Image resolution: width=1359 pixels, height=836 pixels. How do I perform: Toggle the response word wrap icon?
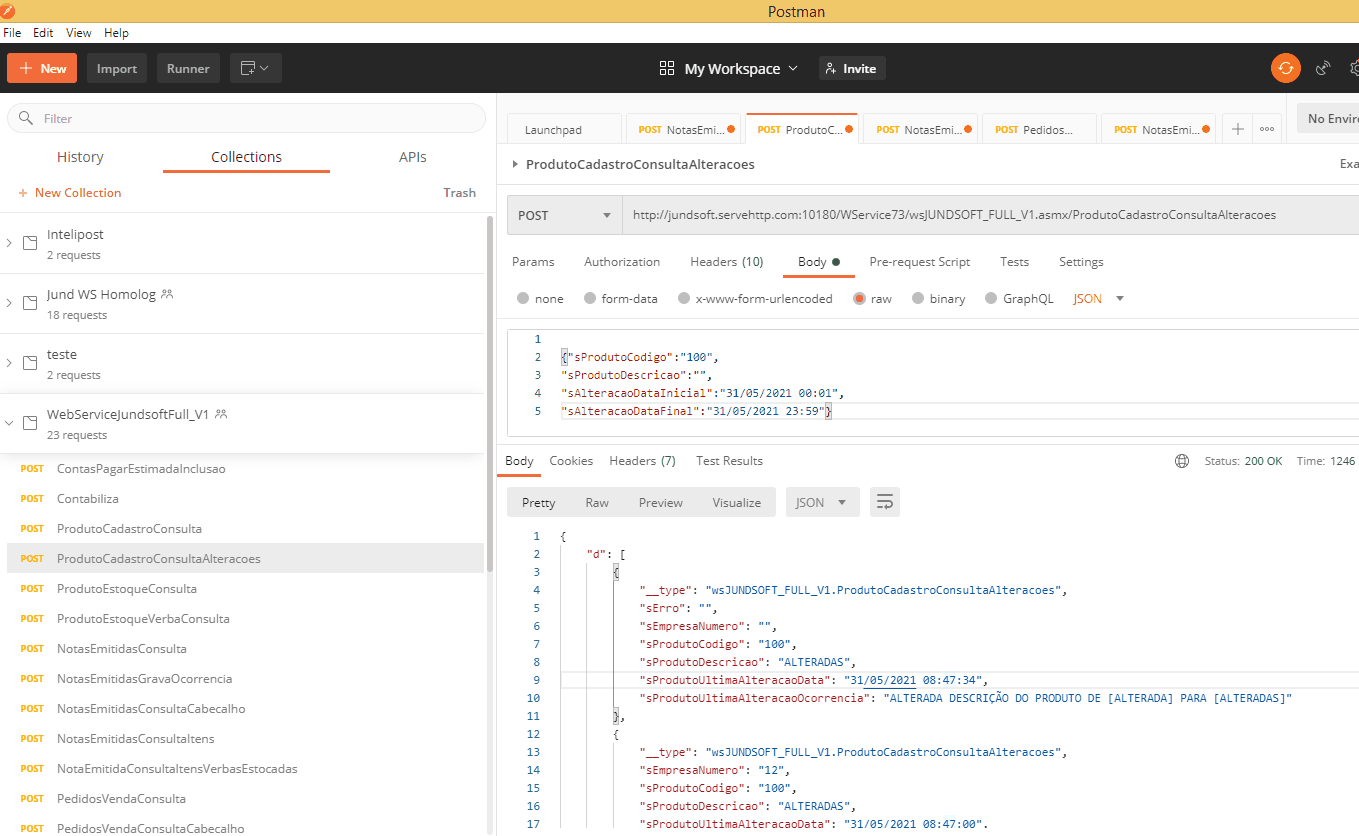click(884, 502)
